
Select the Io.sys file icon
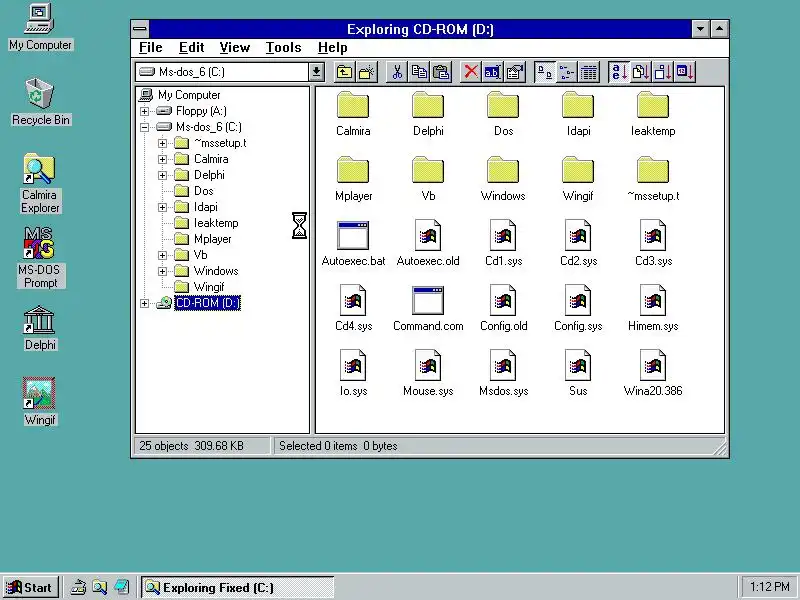coord(353,365)
